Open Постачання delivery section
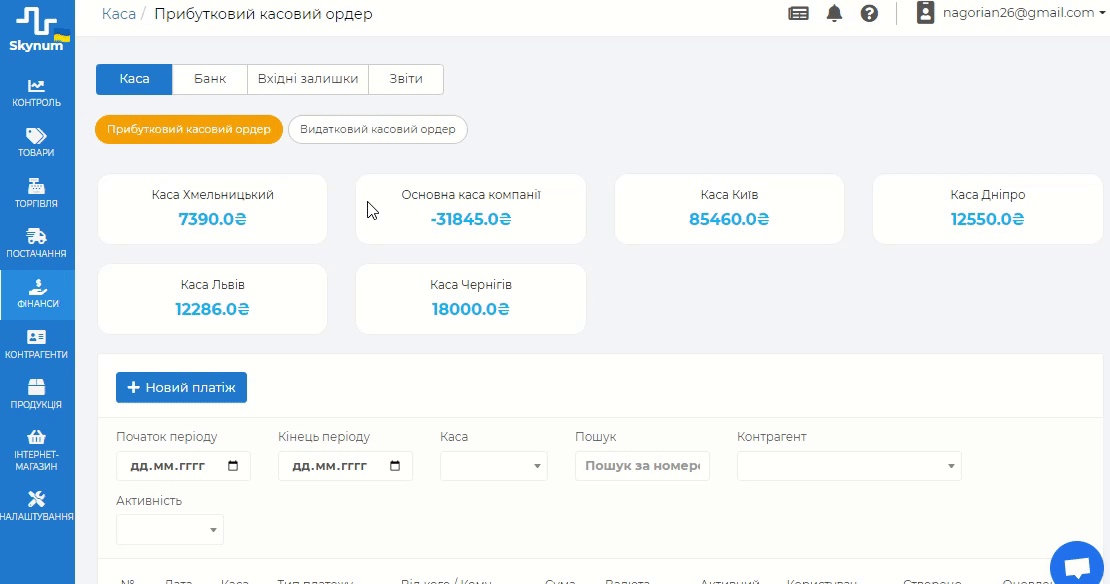This screenshot has width=1110, height=584. pyautogui.click(x=37, y=243)
